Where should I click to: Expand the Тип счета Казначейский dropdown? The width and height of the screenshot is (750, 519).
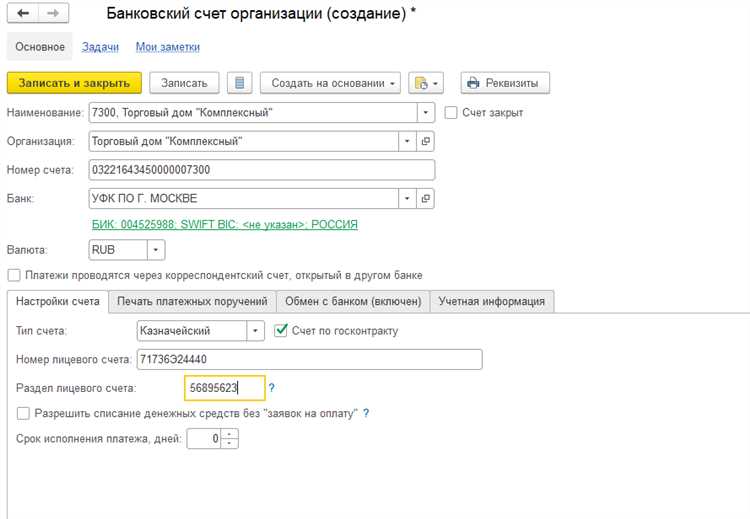click(x=255, y=331)
